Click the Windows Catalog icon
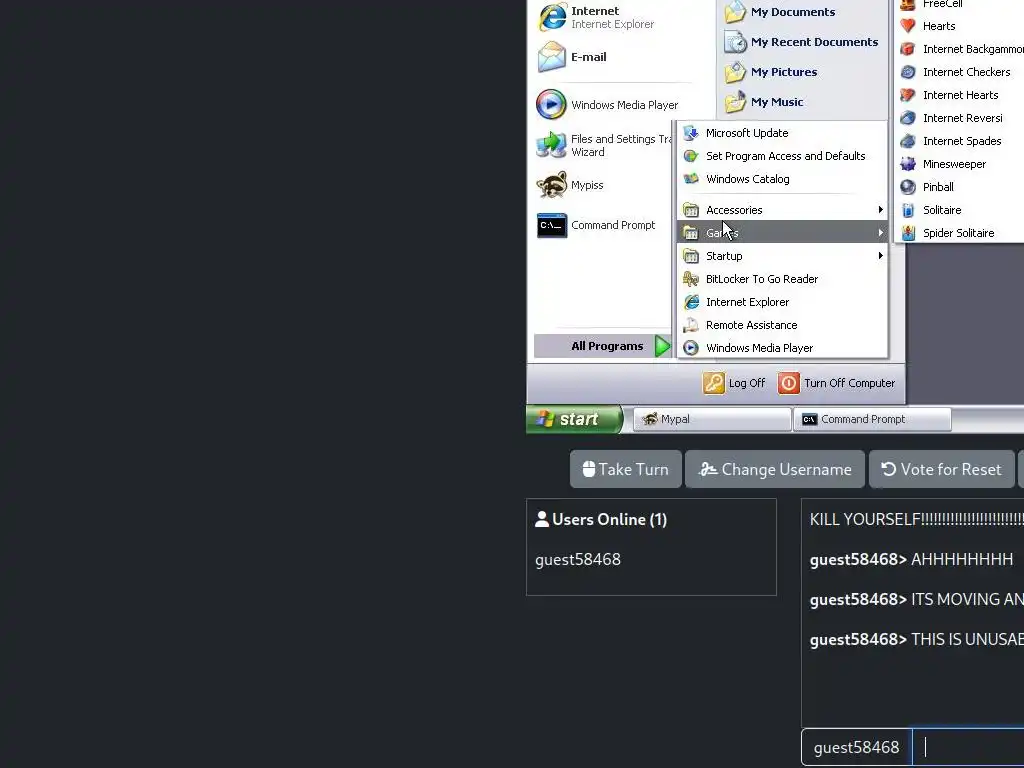Viewport: 1024px width, 768px height. click(691, 179)
